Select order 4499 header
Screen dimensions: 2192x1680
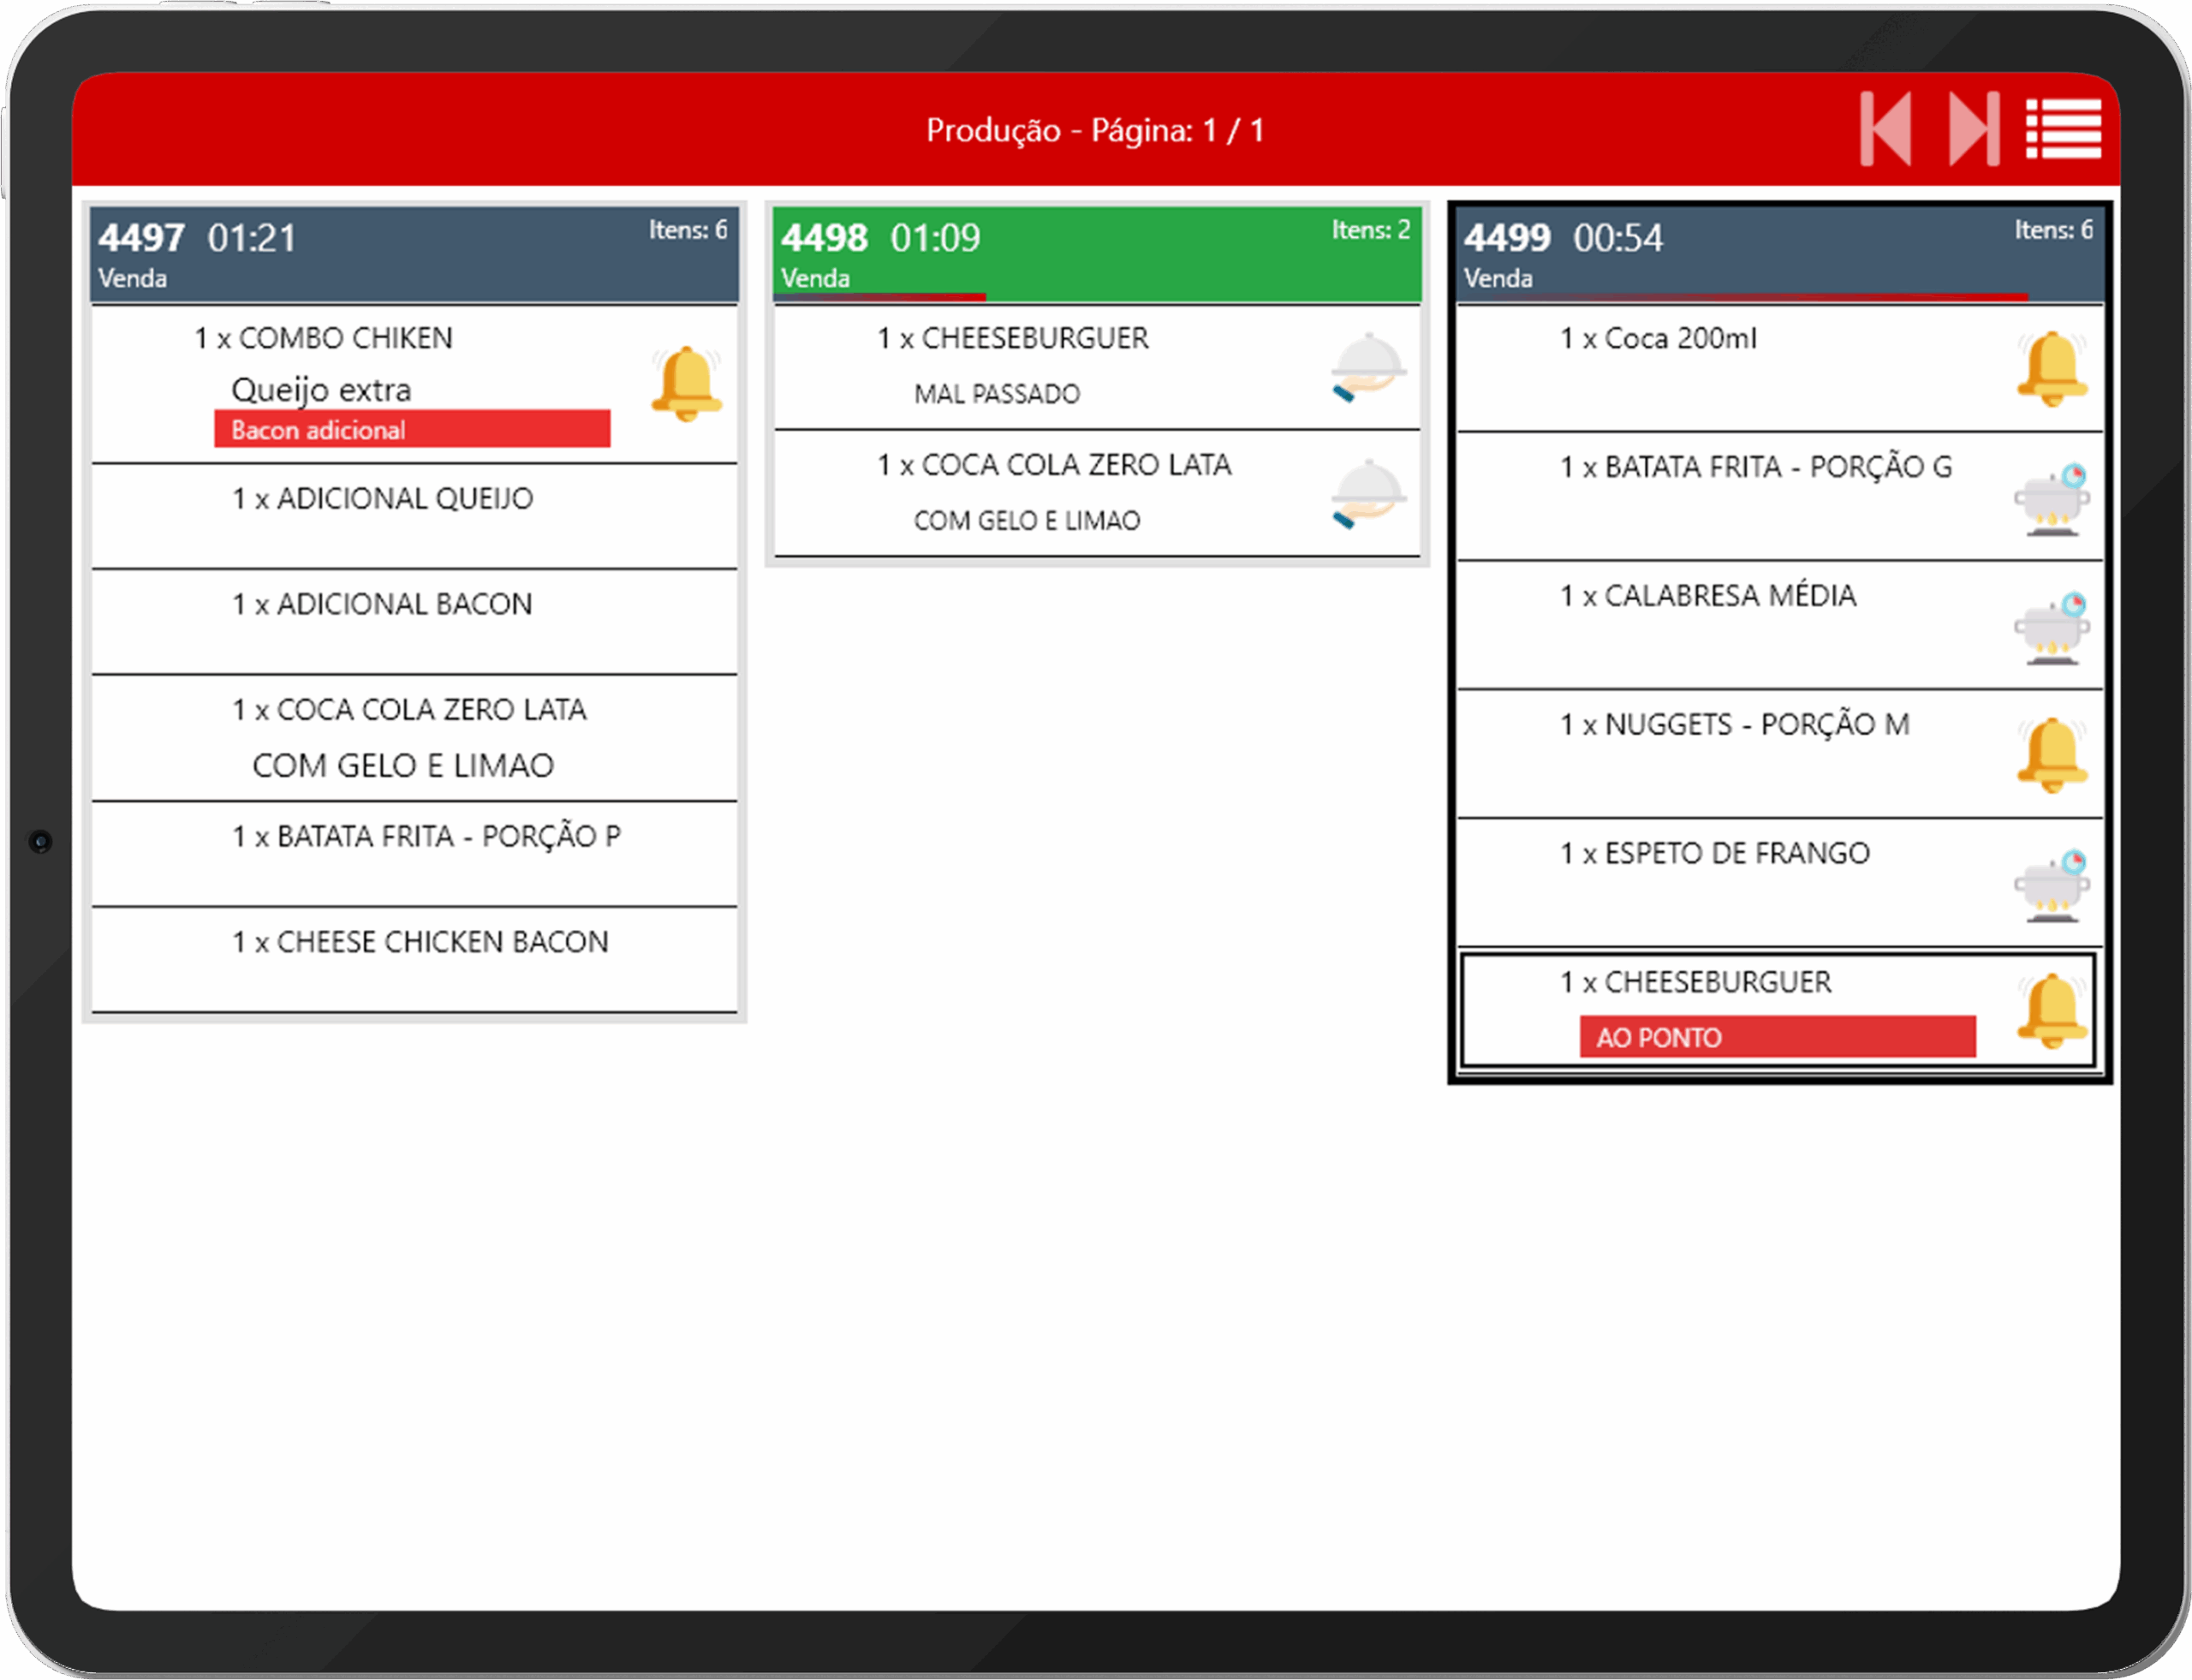pyautogui.click(x=1780, y=254)
